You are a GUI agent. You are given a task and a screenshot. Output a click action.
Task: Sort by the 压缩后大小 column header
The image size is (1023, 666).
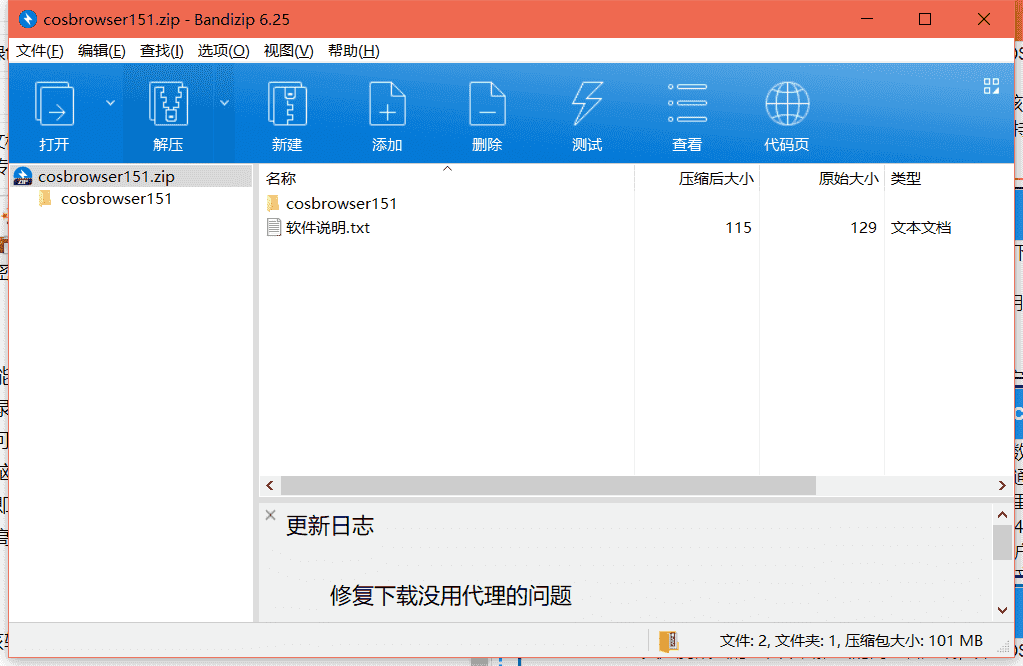tap(716, 178)
